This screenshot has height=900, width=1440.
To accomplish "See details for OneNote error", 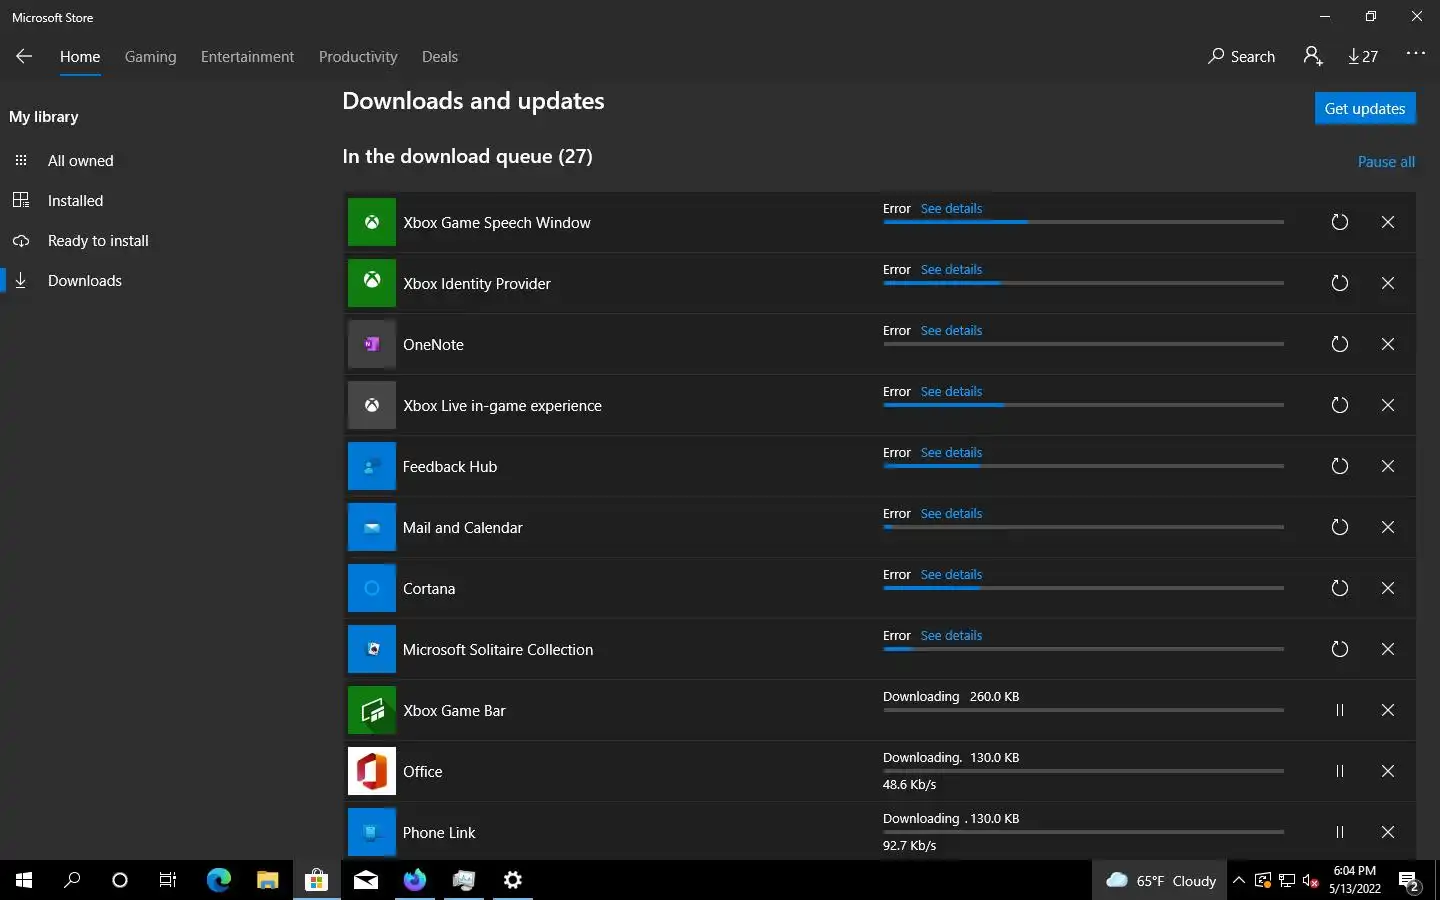I will (951, 331).
